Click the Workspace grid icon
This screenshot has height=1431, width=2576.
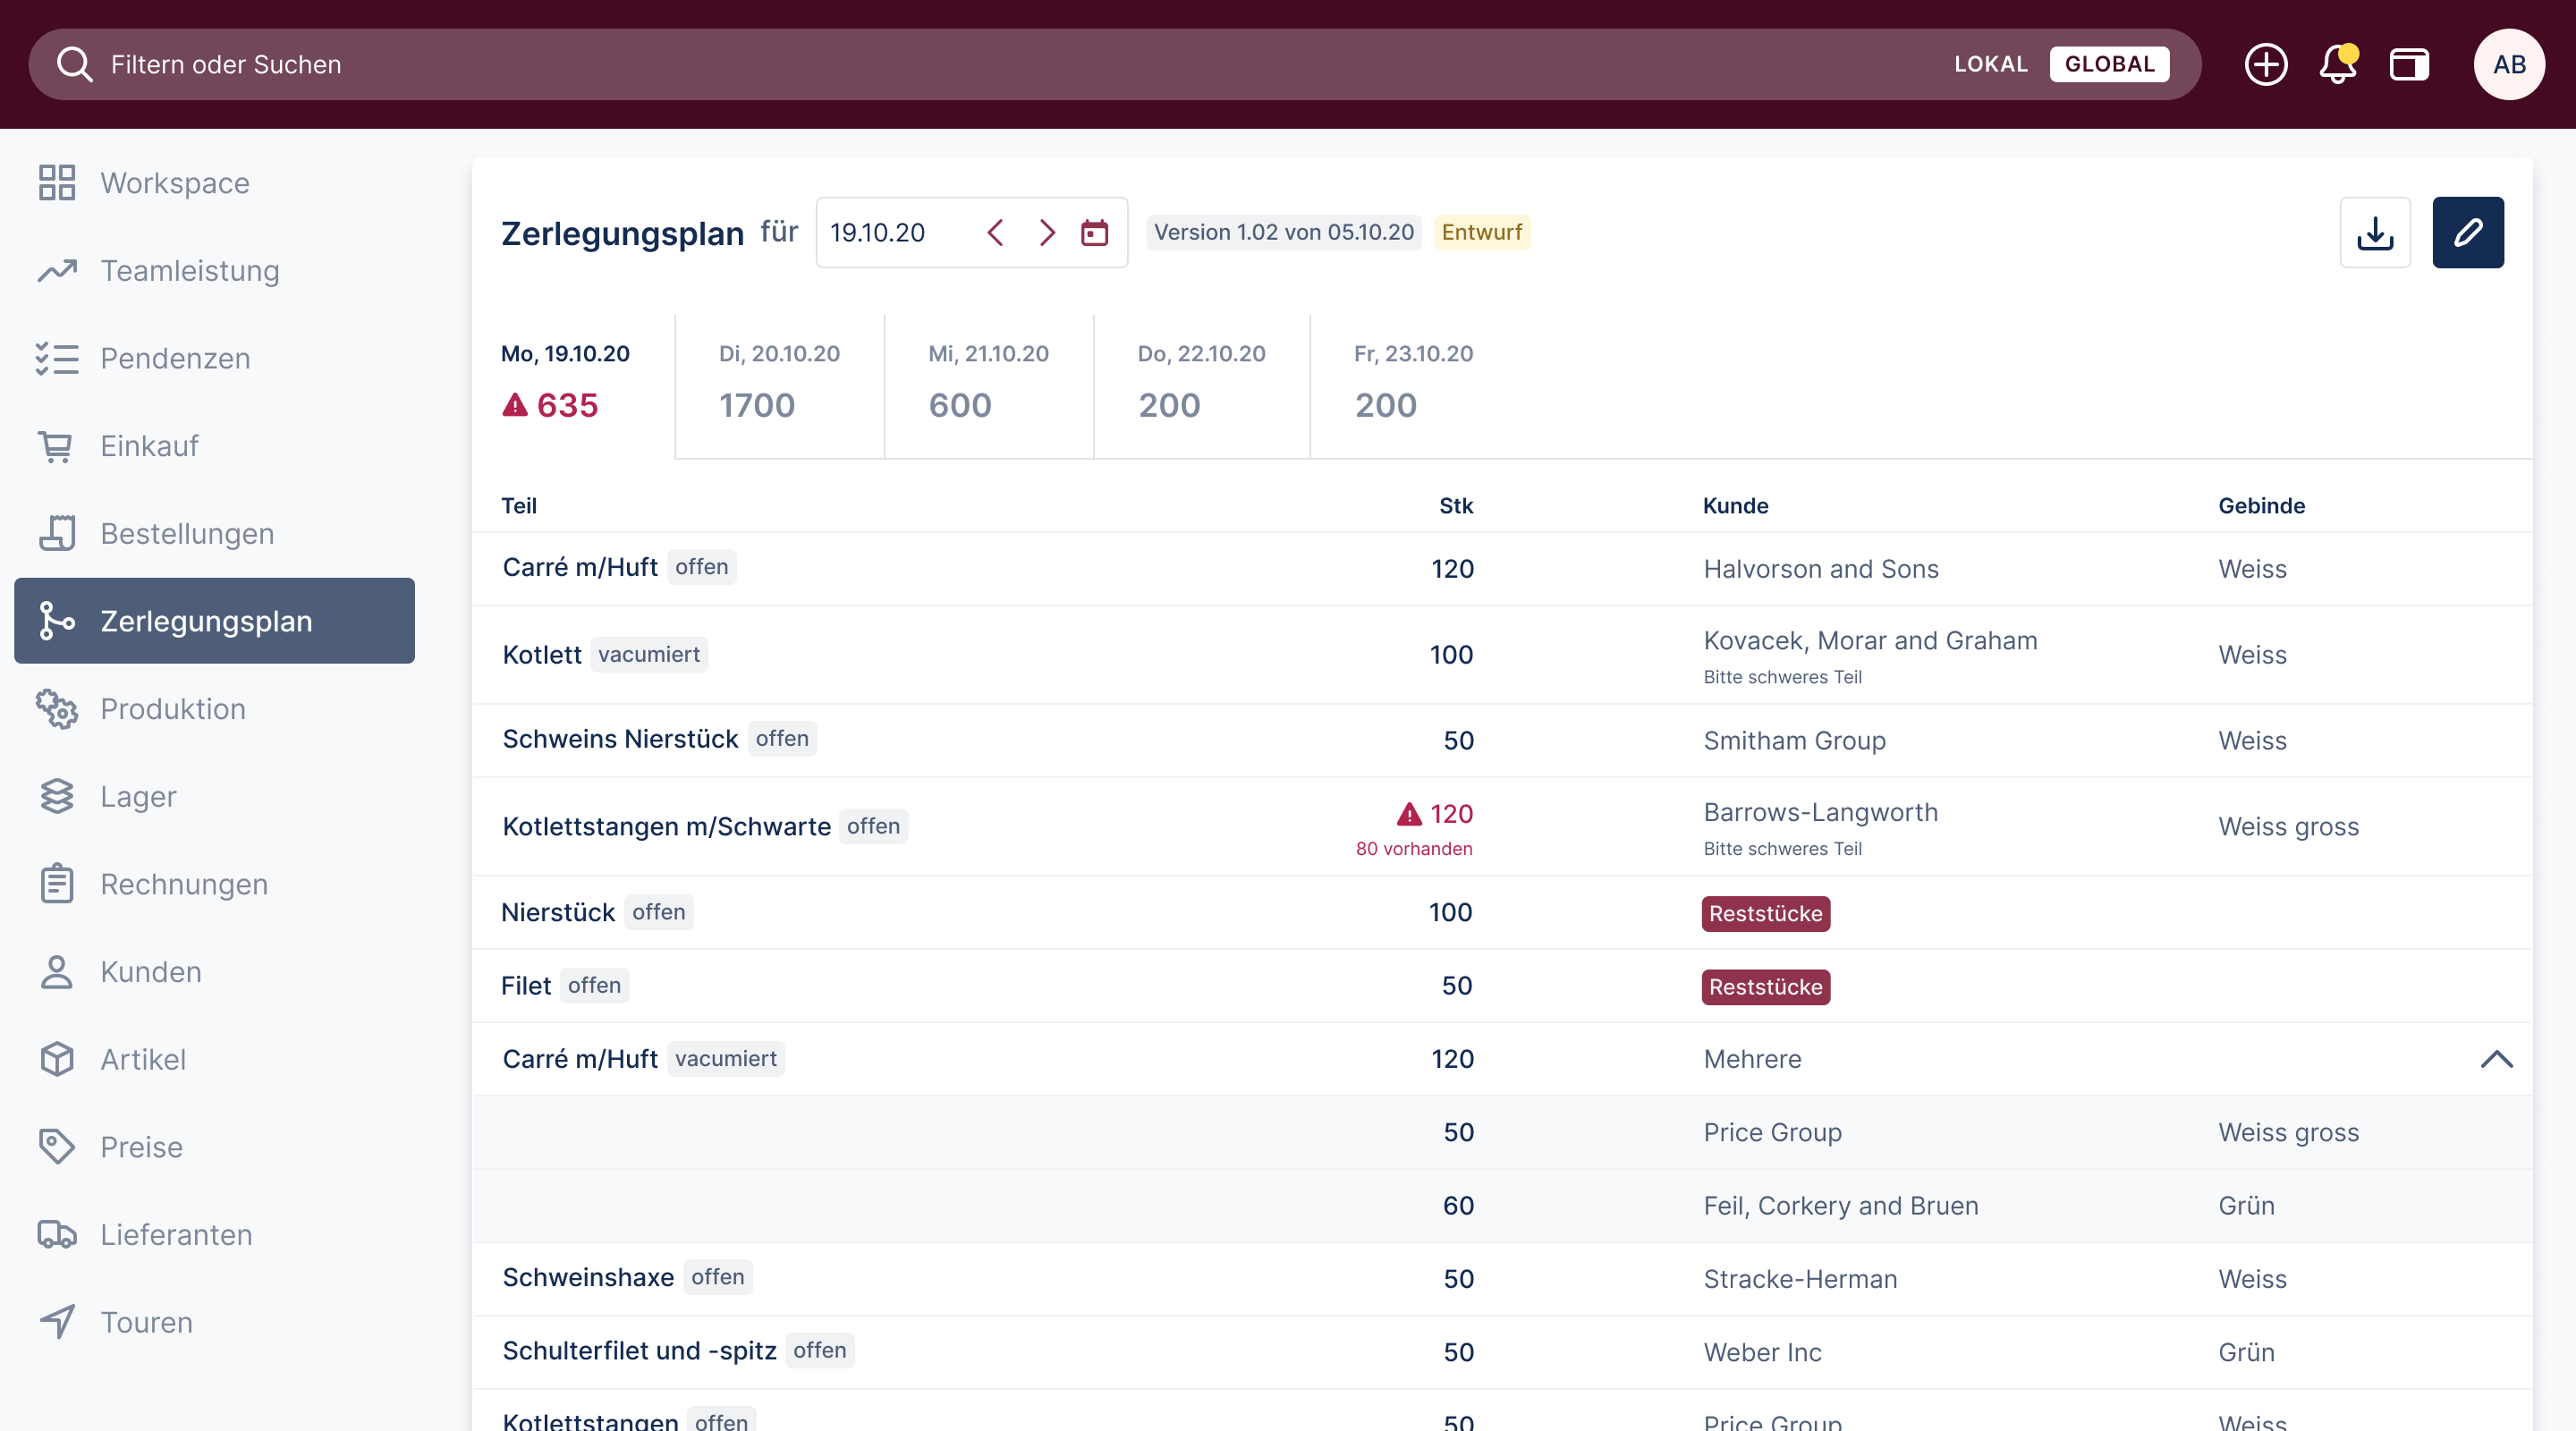click(x=57, y=183)
